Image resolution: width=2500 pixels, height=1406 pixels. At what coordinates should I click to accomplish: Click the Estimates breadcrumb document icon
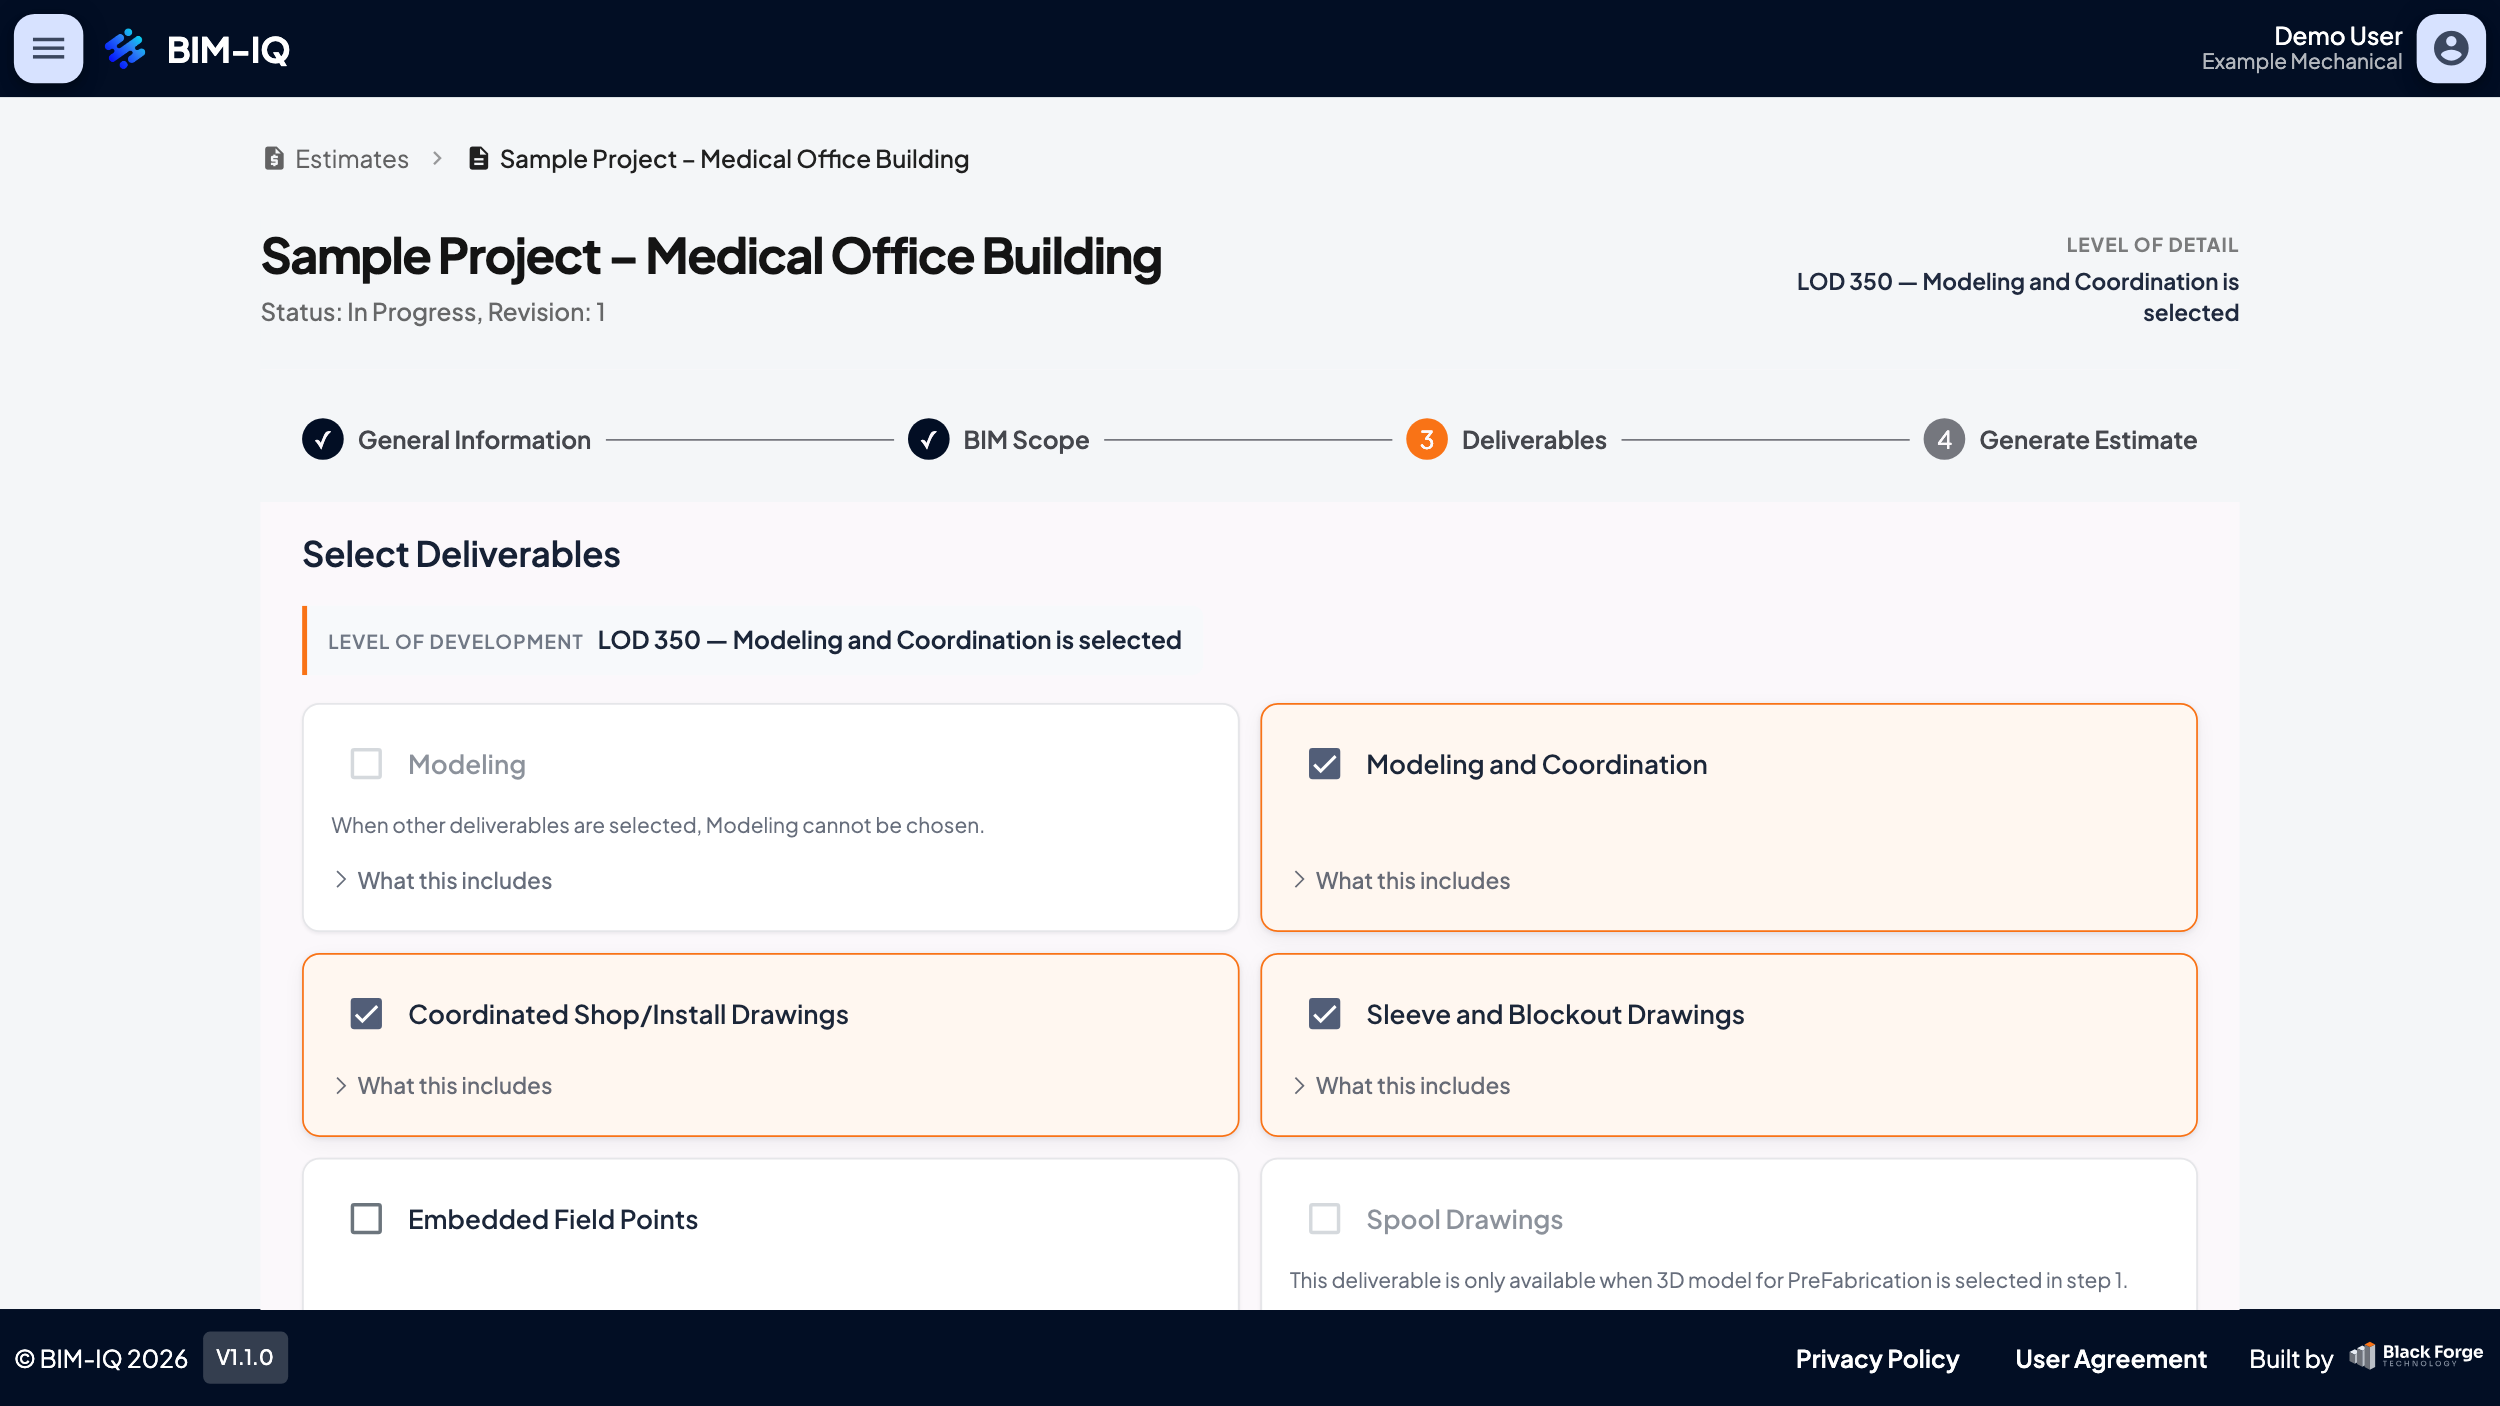pos(274,158)
